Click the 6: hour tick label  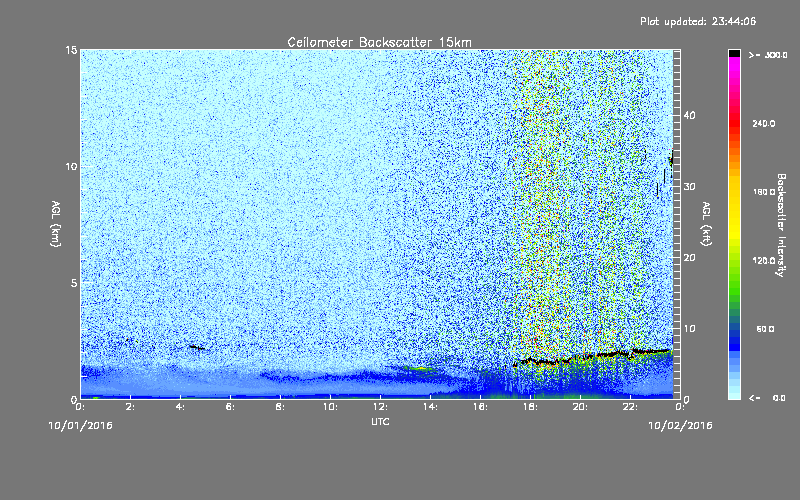[230, 407]
